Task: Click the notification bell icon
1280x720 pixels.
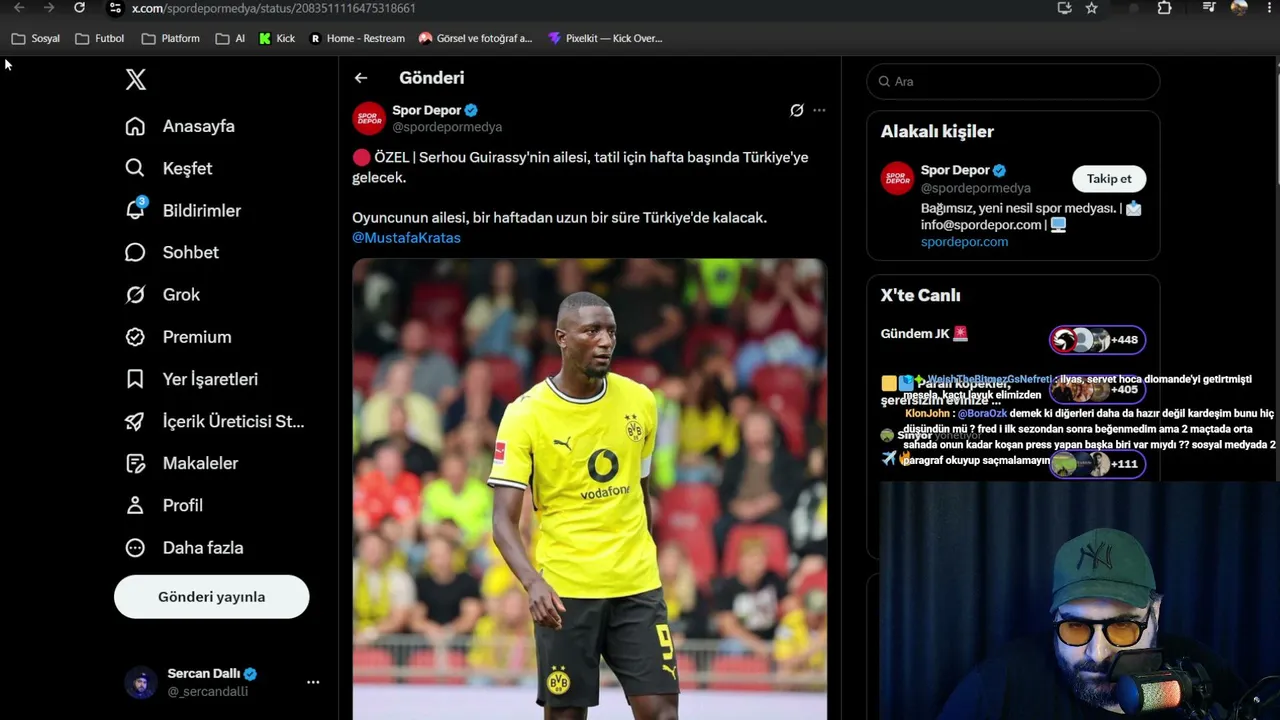Action: [135, 210]
